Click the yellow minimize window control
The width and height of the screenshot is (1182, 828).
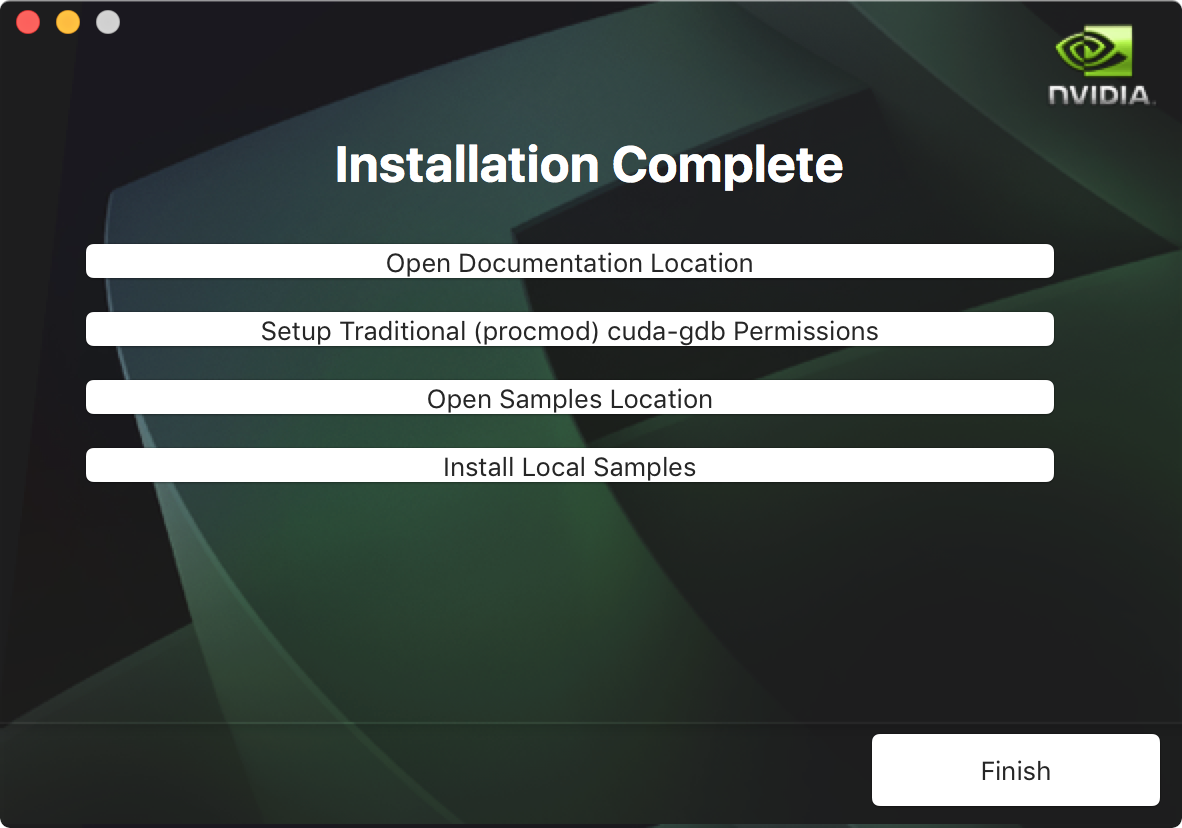[x=67, y=21]
